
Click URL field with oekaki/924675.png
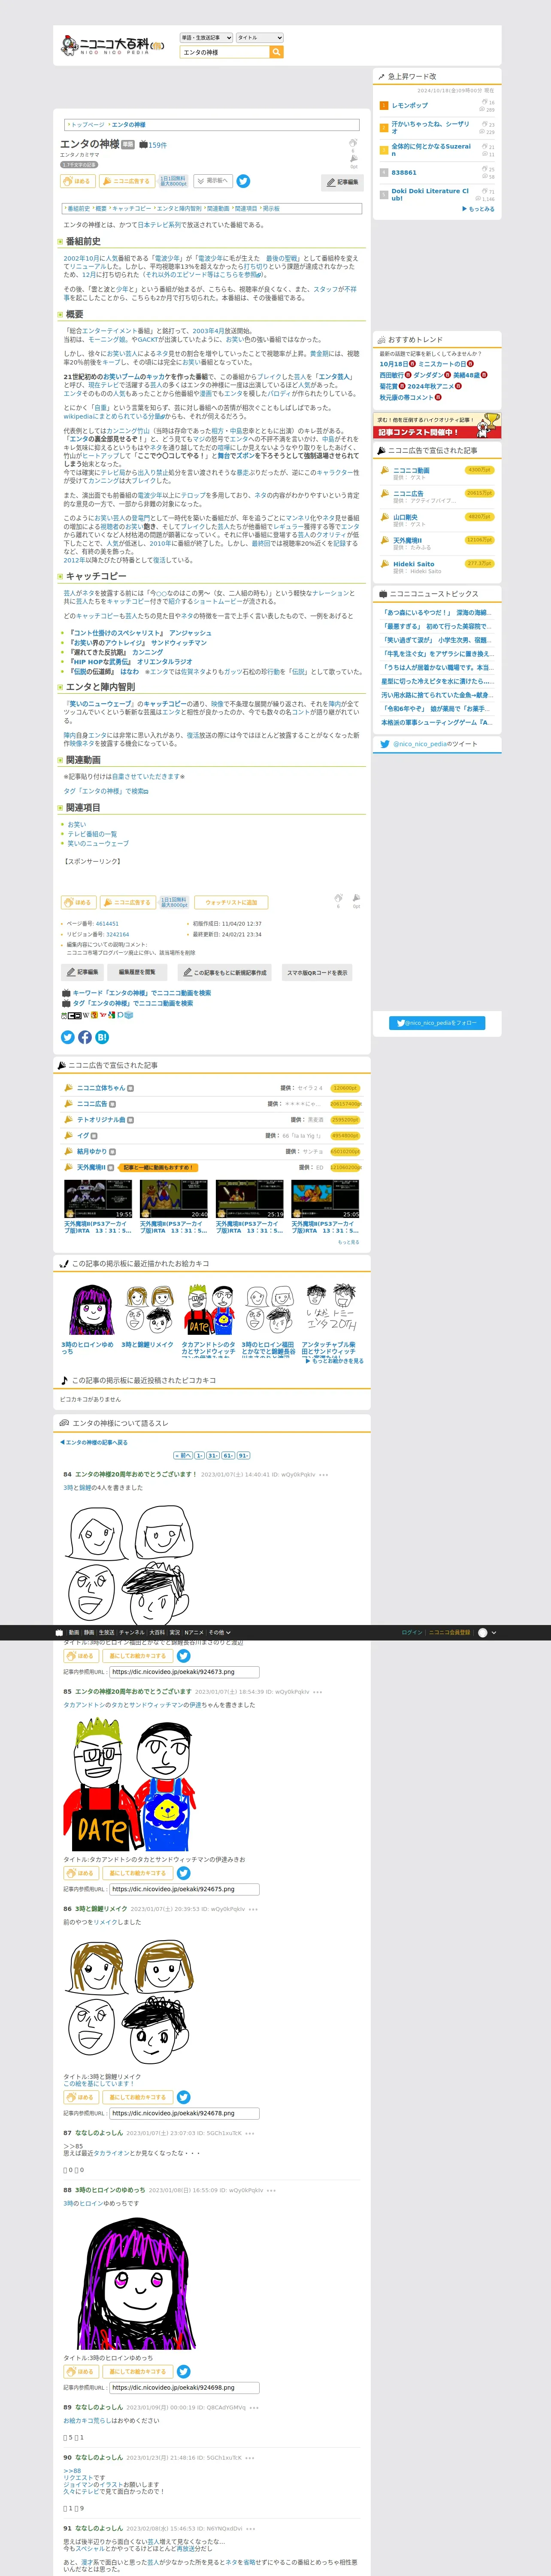[x=184, y=1889]
